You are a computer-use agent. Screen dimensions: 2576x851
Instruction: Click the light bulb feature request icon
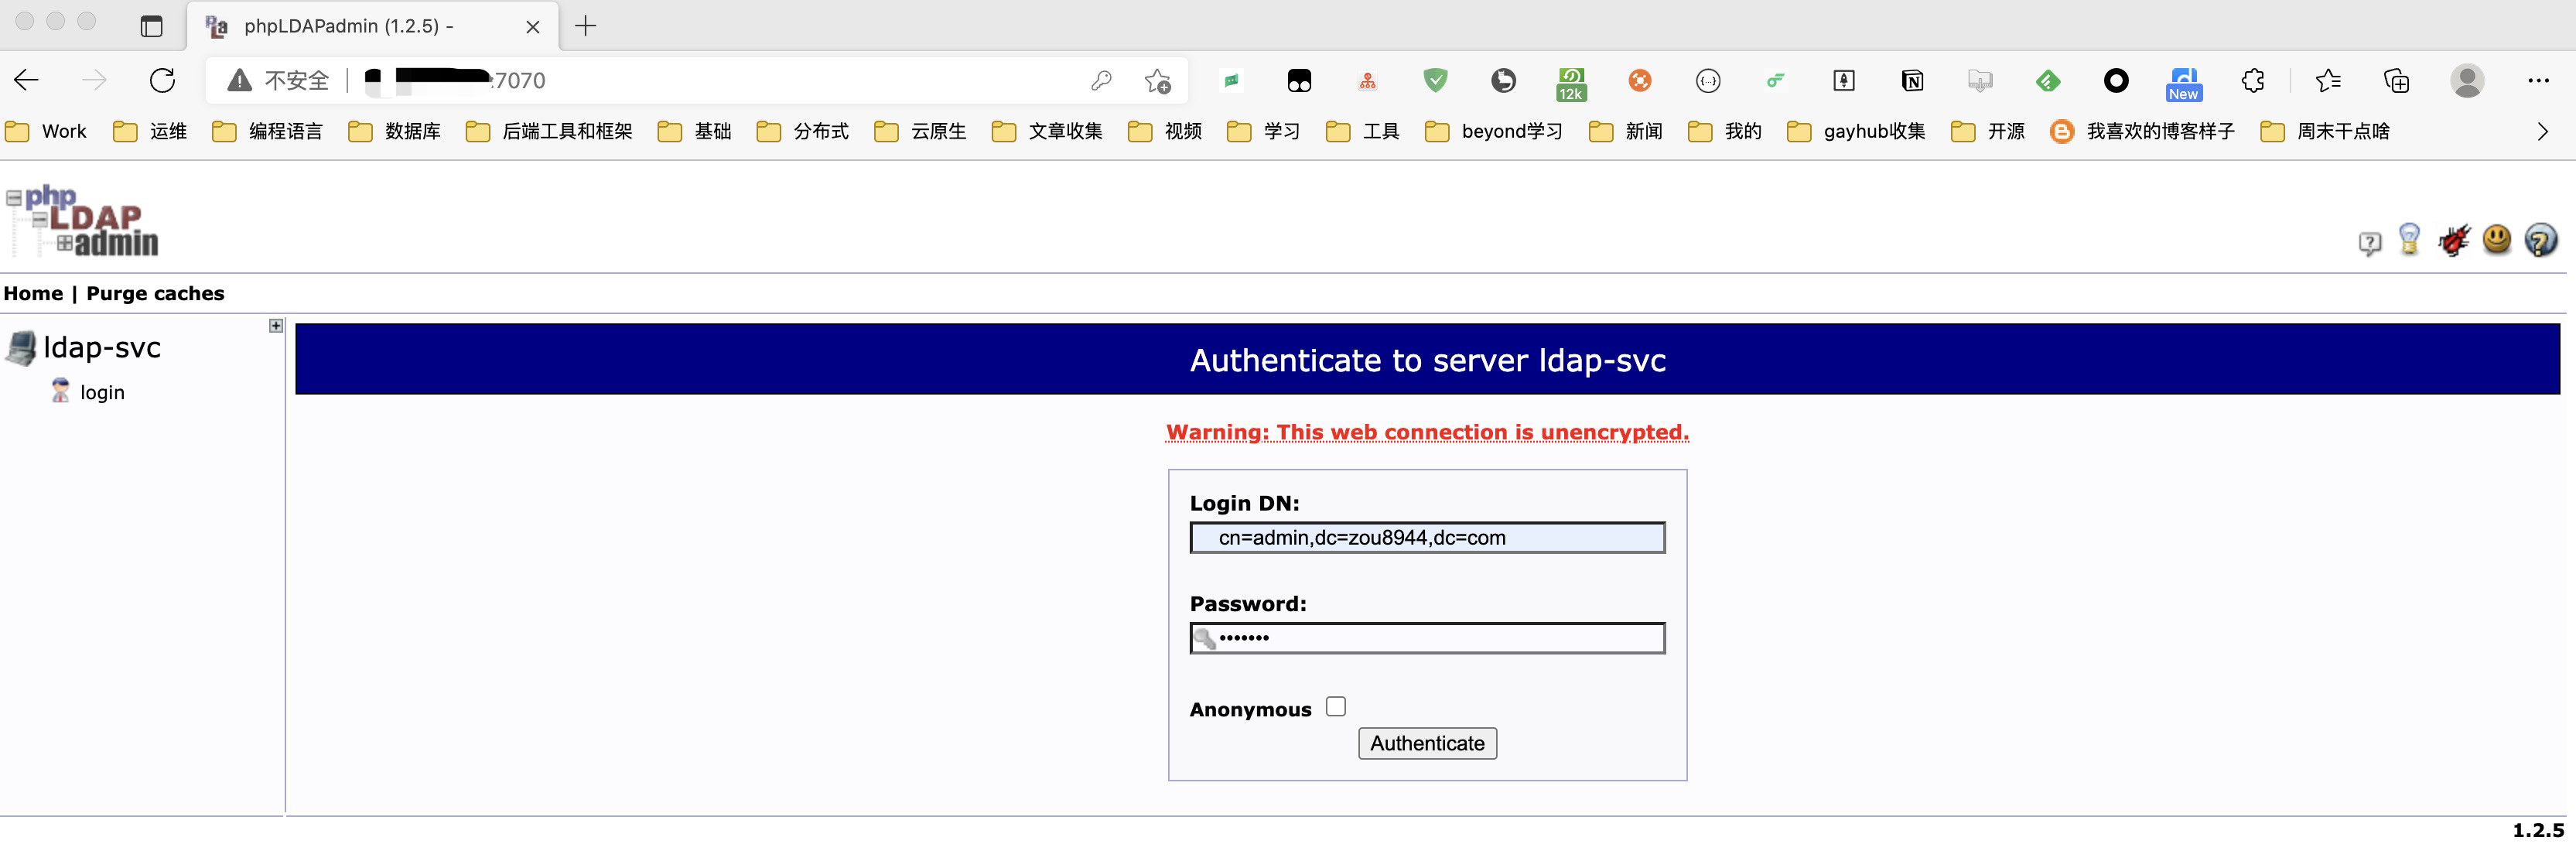[x=2409, y=239]
